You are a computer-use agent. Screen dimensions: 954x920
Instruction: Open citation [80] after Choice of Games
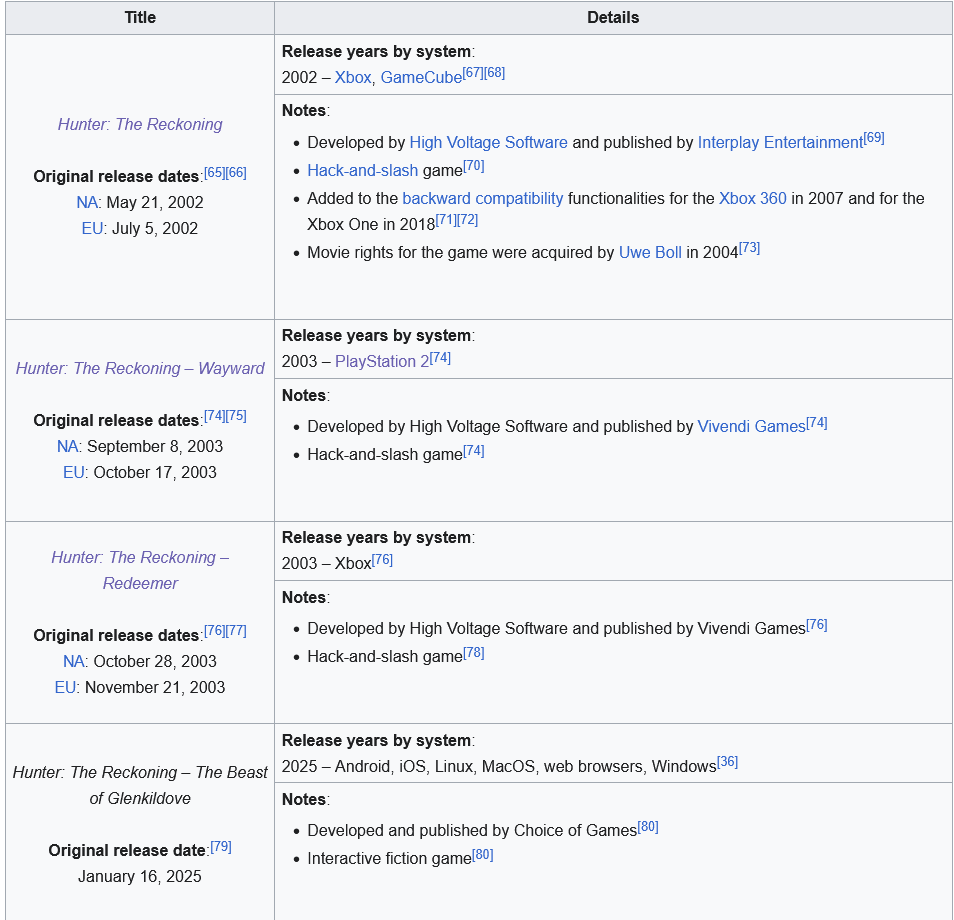(648, 826)
